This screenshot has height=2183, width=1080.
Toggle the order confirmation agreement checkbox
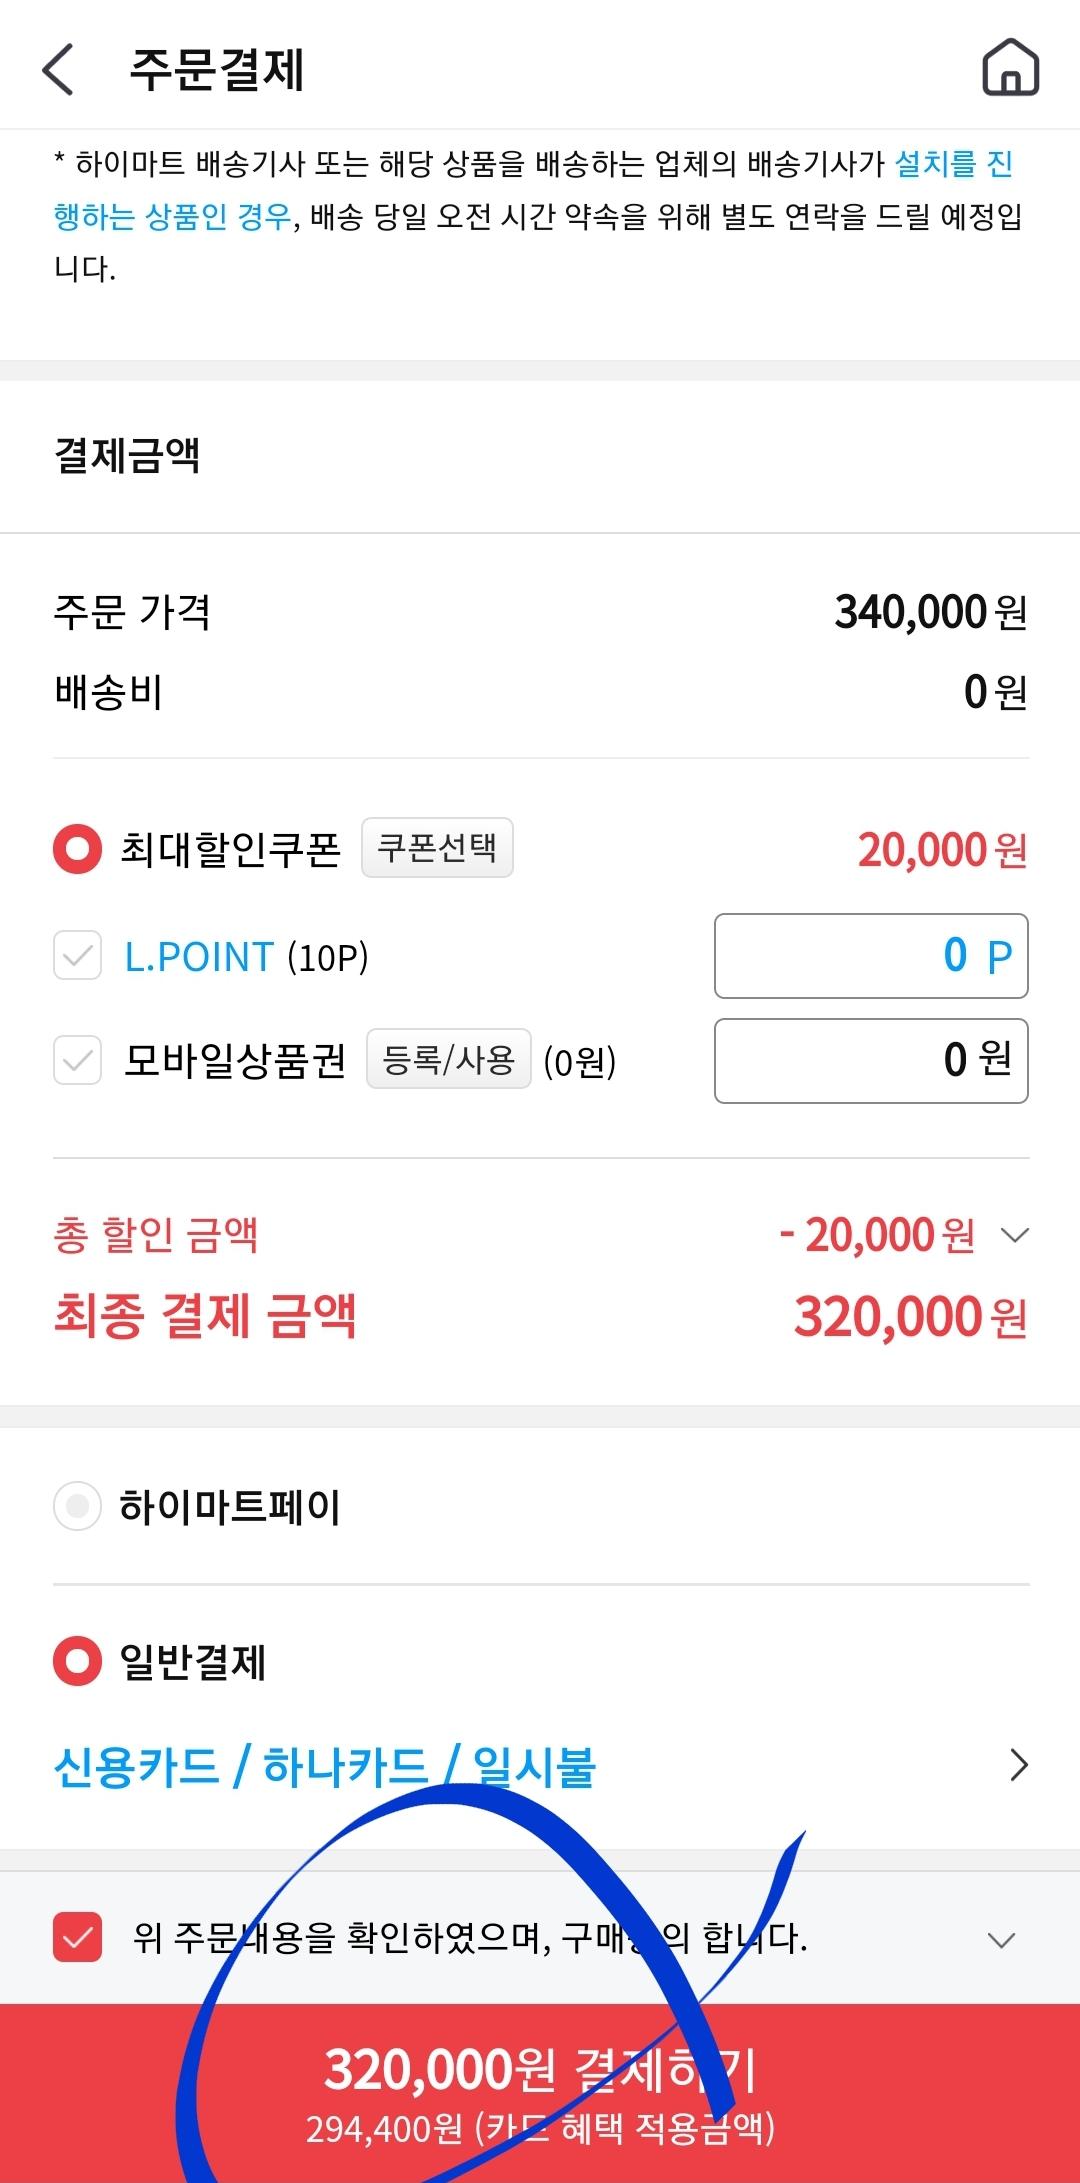coord(77,1937)
